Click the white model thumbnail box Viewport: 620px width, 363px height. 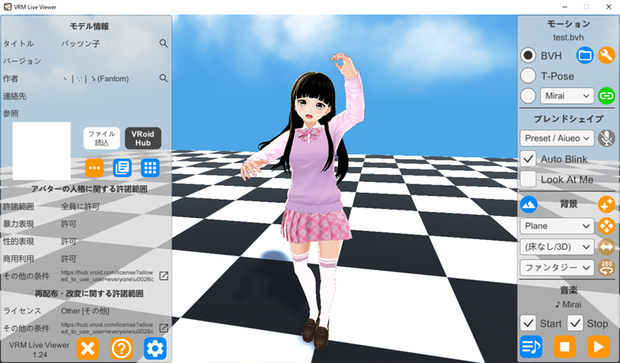click(42, 151)
